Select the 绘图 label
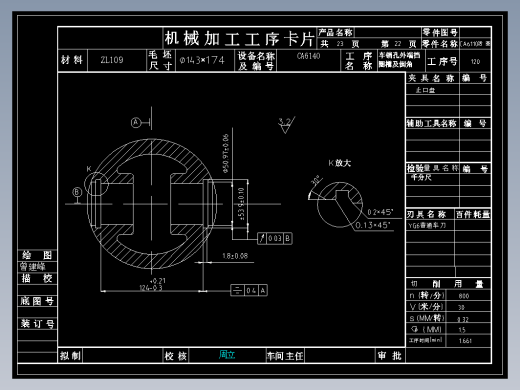 [37, 255]
